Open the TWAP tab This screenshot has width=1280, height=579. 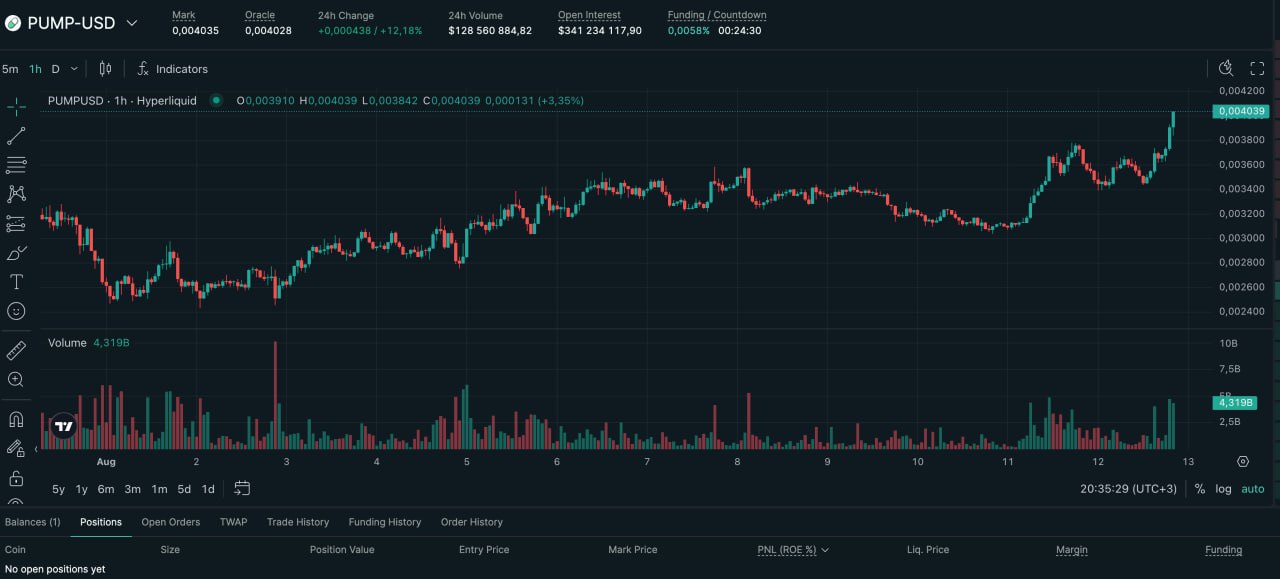(233, 522)
